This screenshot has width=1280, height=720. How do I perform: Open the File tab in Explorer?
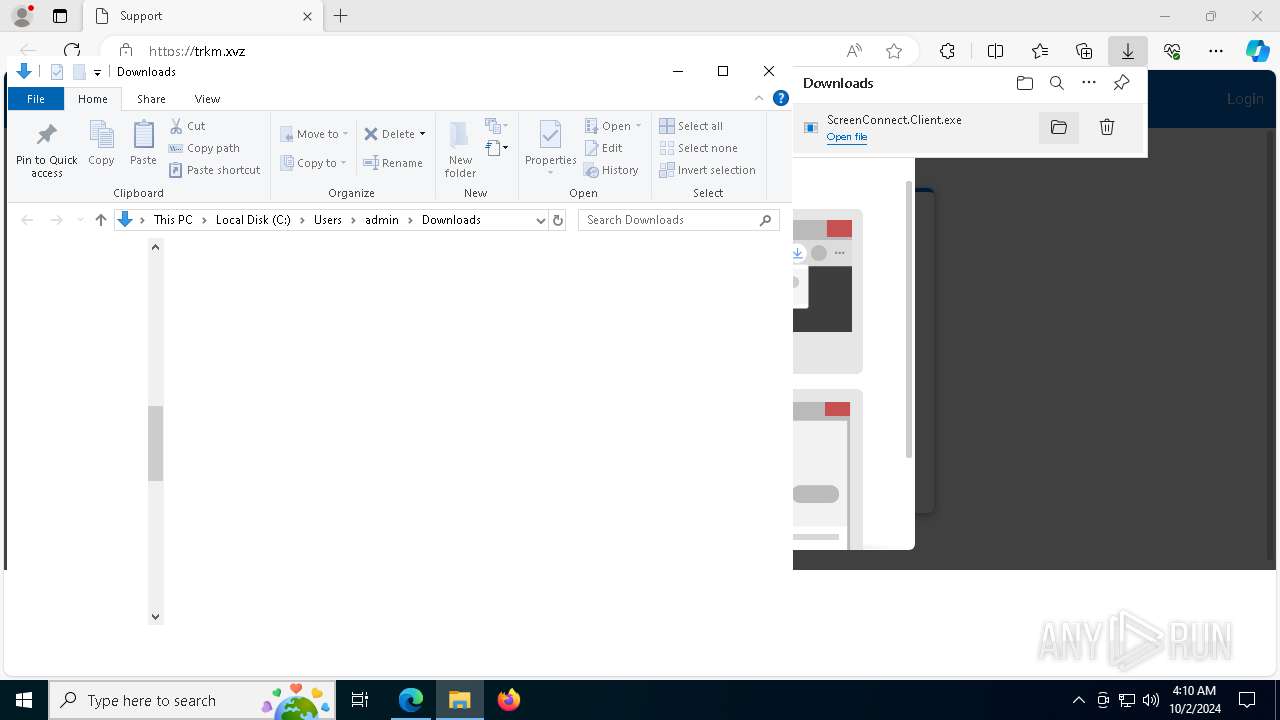[x=36, y=99]
